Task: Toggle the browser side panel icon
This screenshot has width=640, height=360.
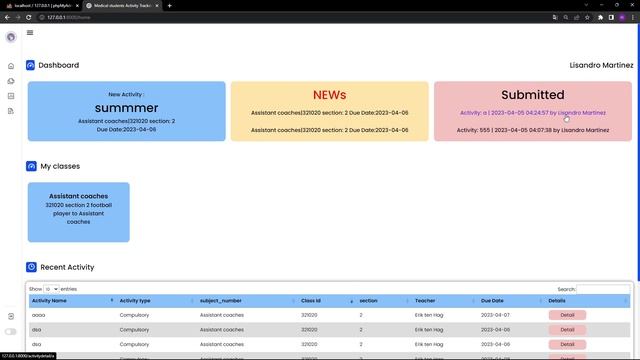Action: coord(611,18)
